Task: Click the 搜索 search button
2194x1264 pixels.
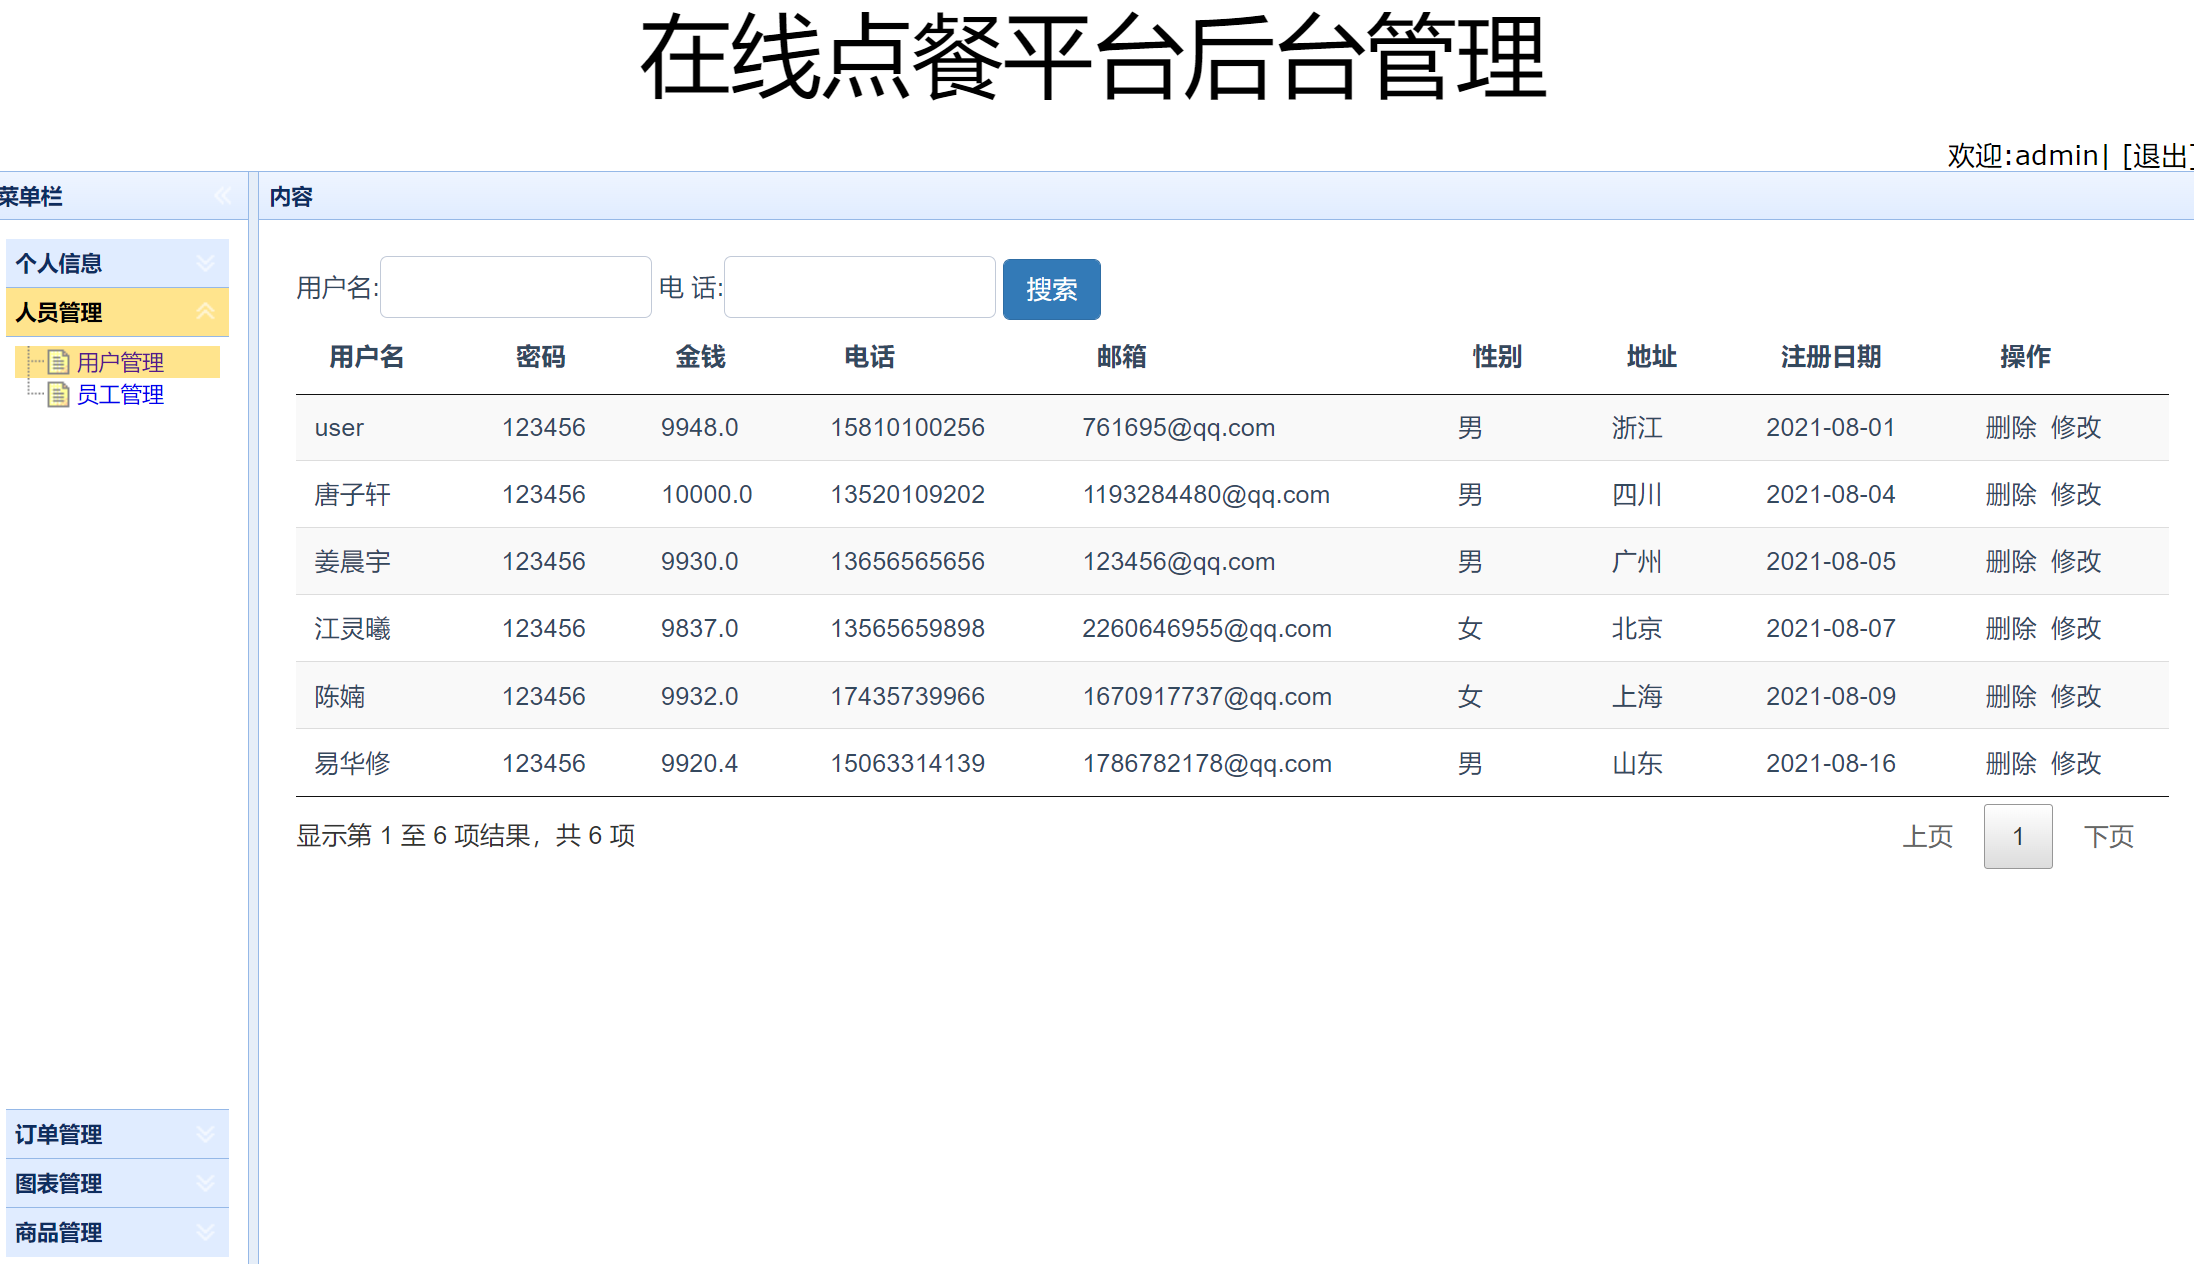Action: pos(1051,289)
